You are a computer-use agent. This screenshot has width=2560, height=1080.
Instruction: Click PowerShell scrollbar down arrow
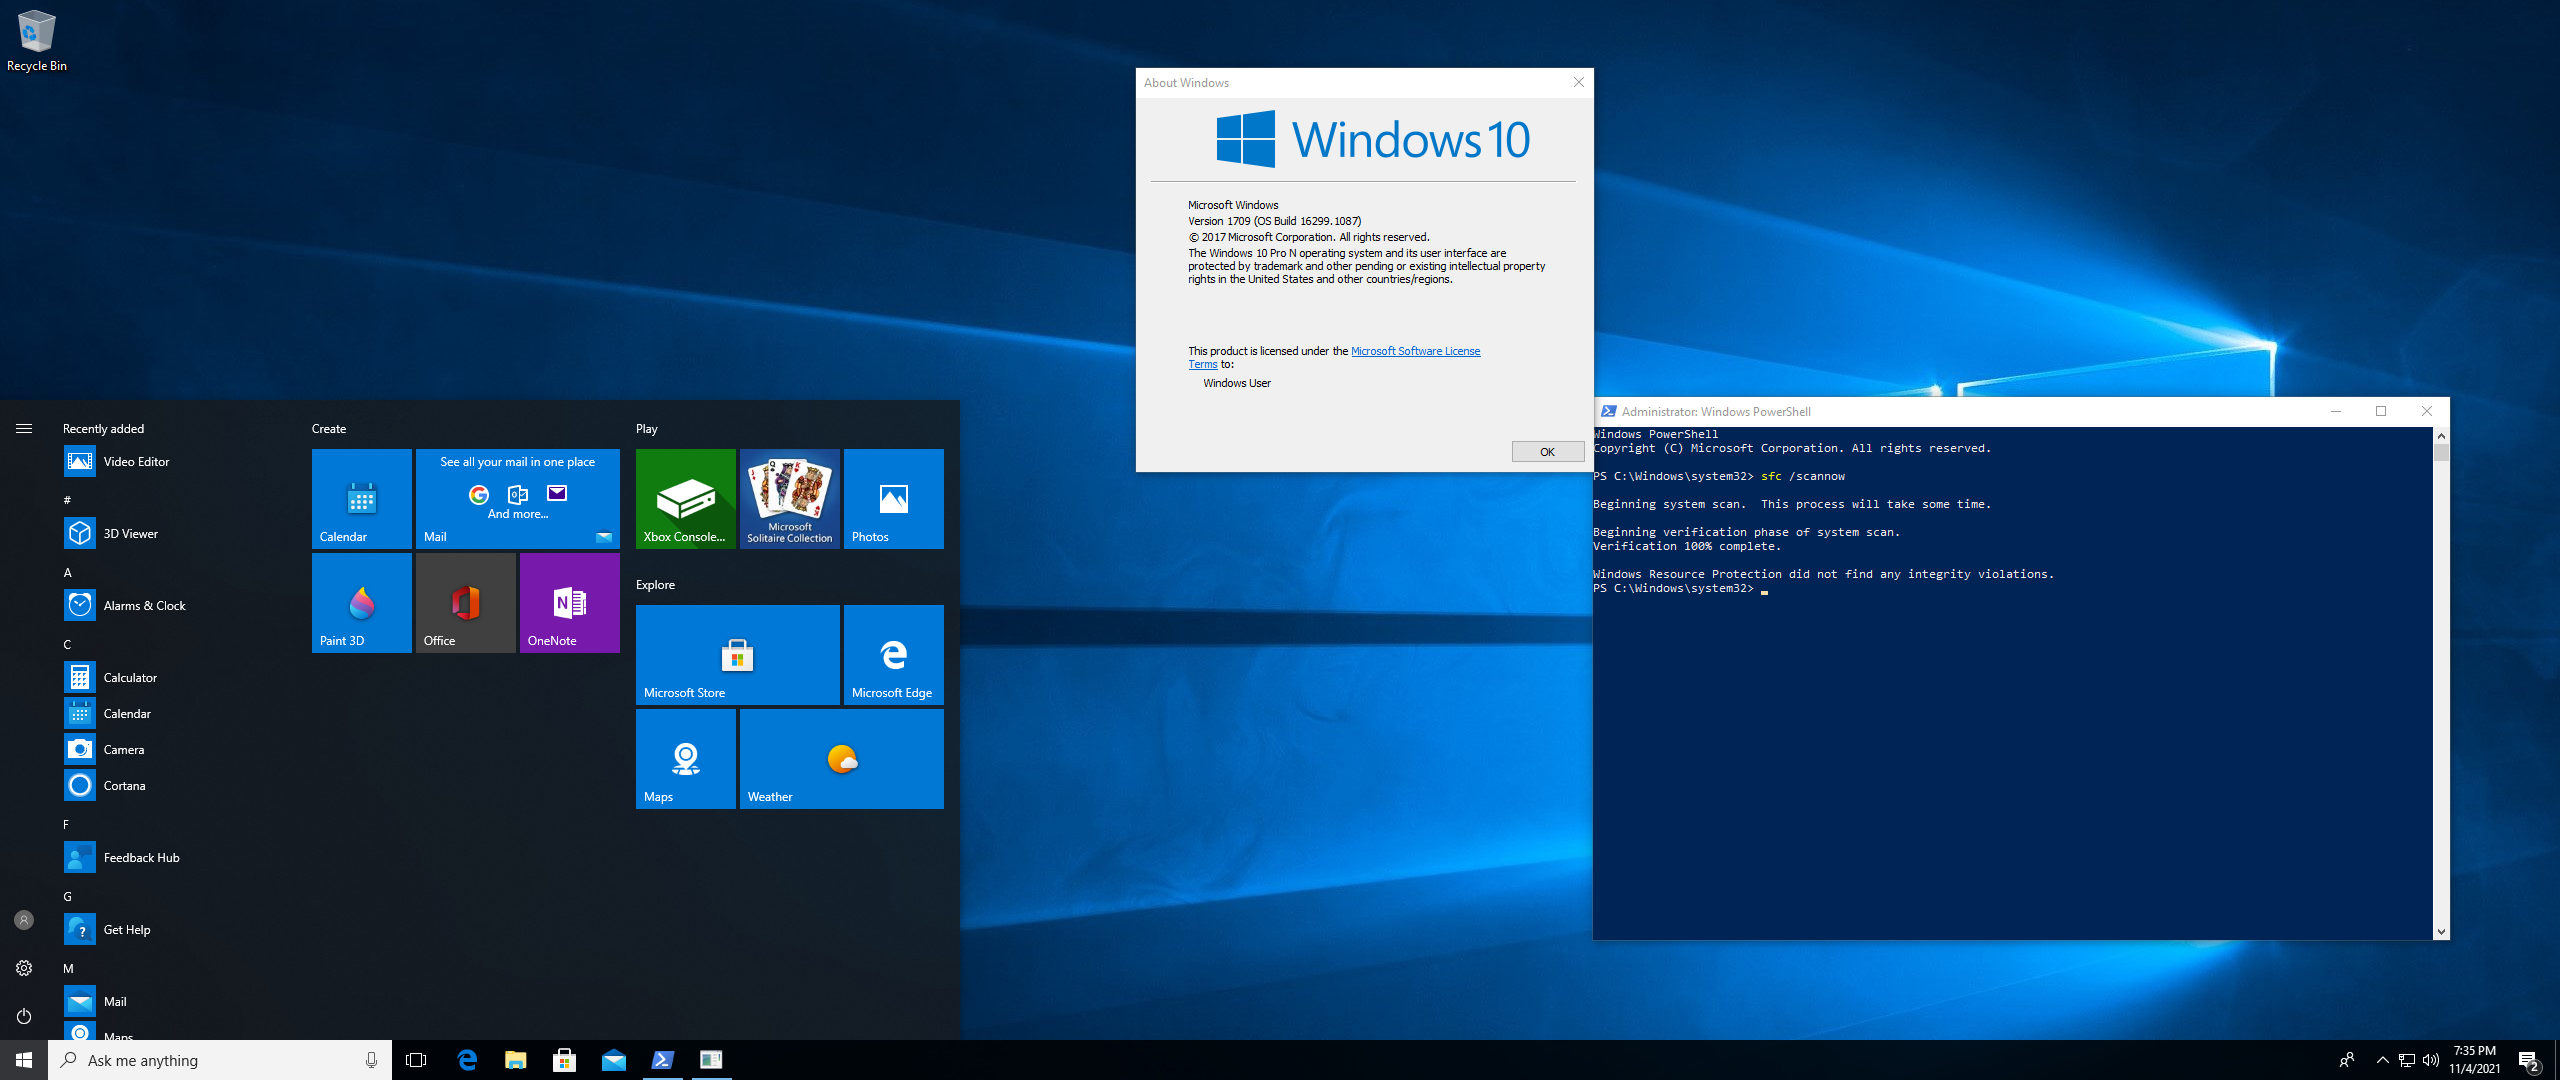(2441, 931)
